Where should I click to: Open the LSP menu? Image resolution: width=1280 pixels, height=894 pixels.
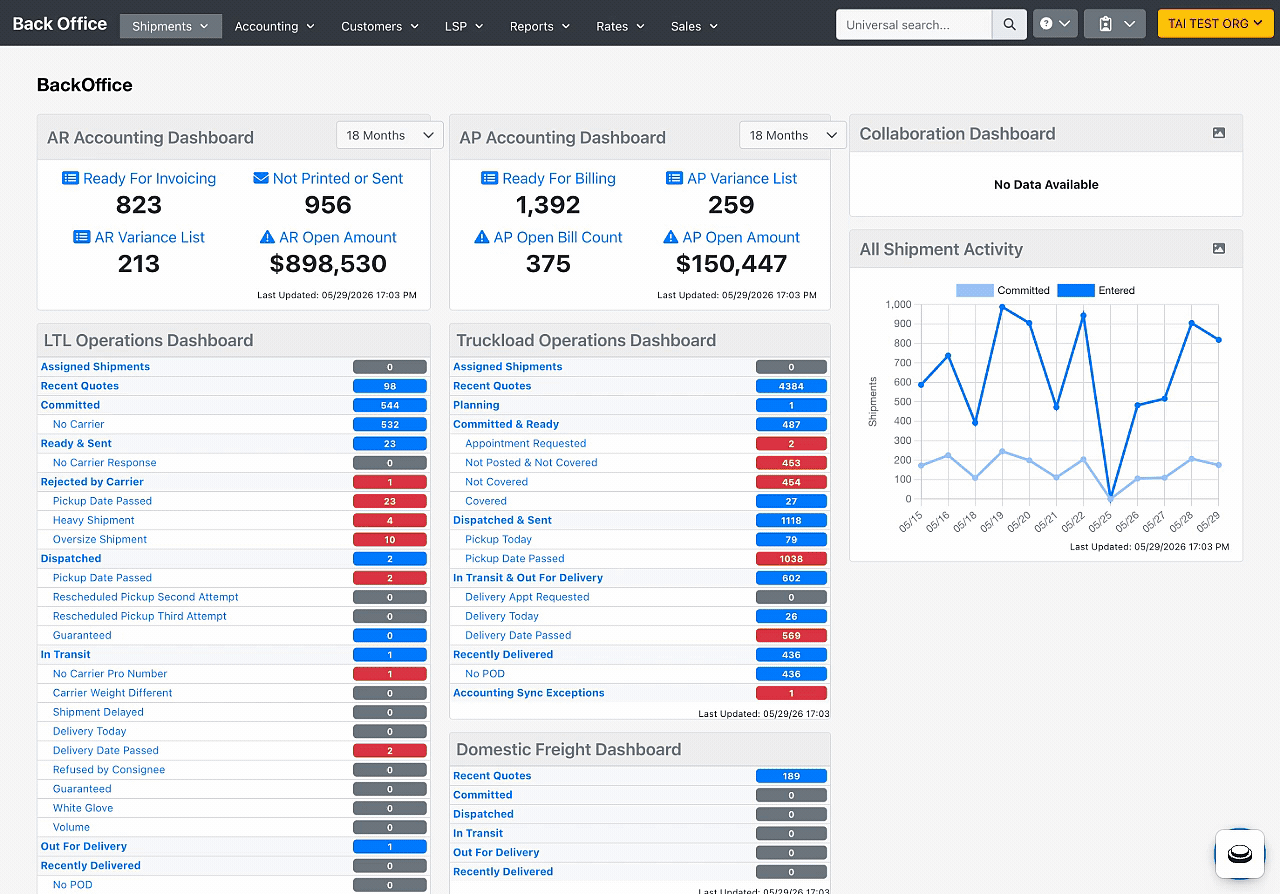tap(464, 26)
